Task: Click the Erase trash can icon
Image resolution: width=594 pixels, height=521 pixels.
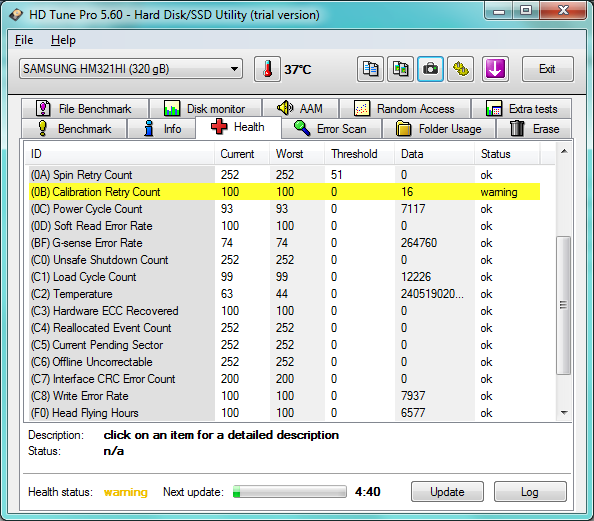Action: (517, 128)
